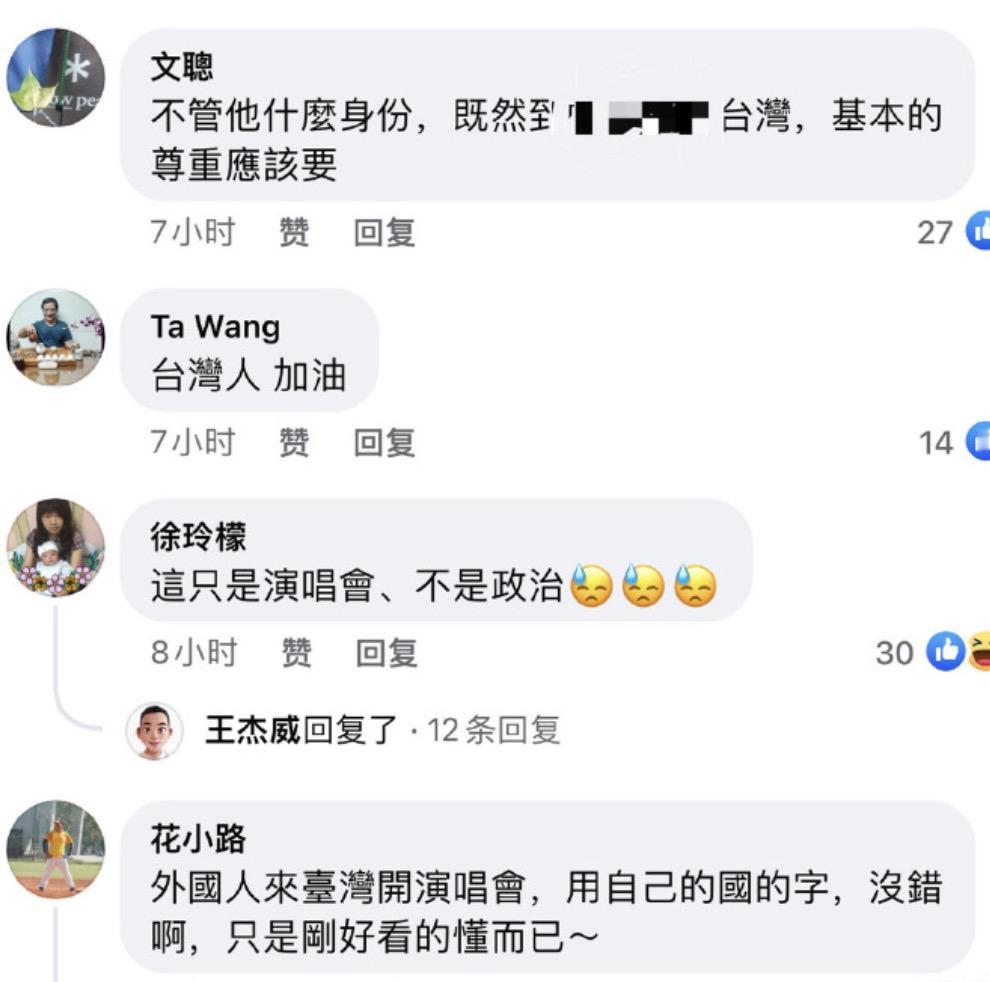
Task: Open the 徐玲檬 username link
Action: (198, 537)
